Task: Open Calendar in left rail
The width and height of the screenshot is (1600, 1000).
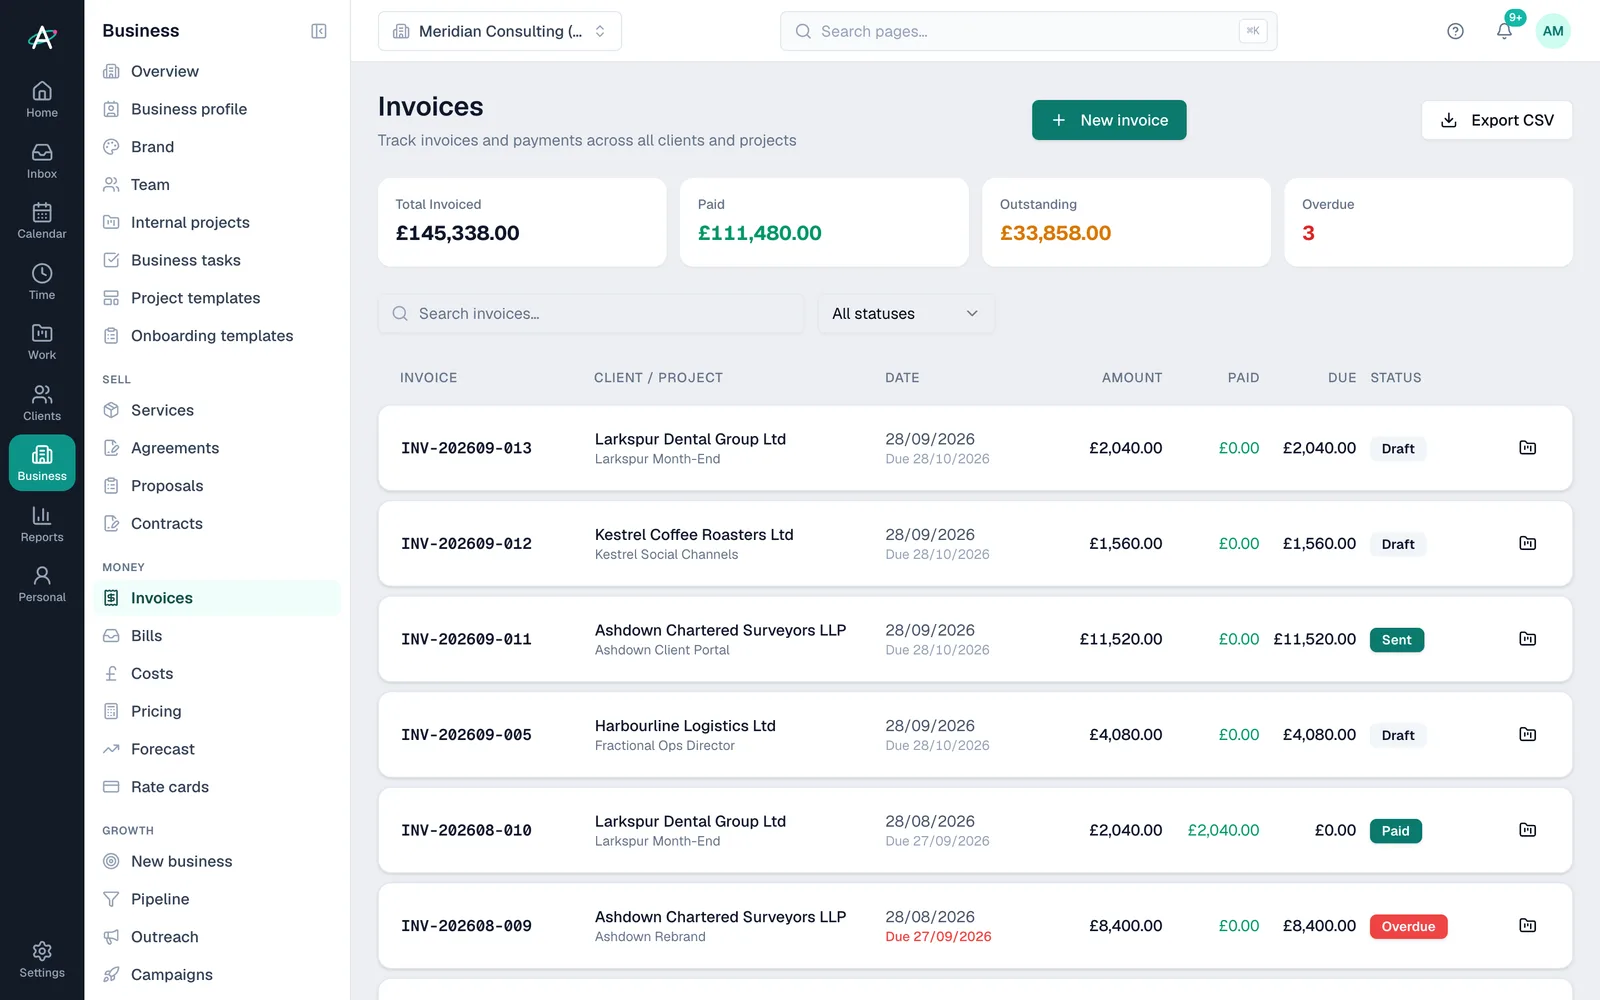Action: (42, 221)
